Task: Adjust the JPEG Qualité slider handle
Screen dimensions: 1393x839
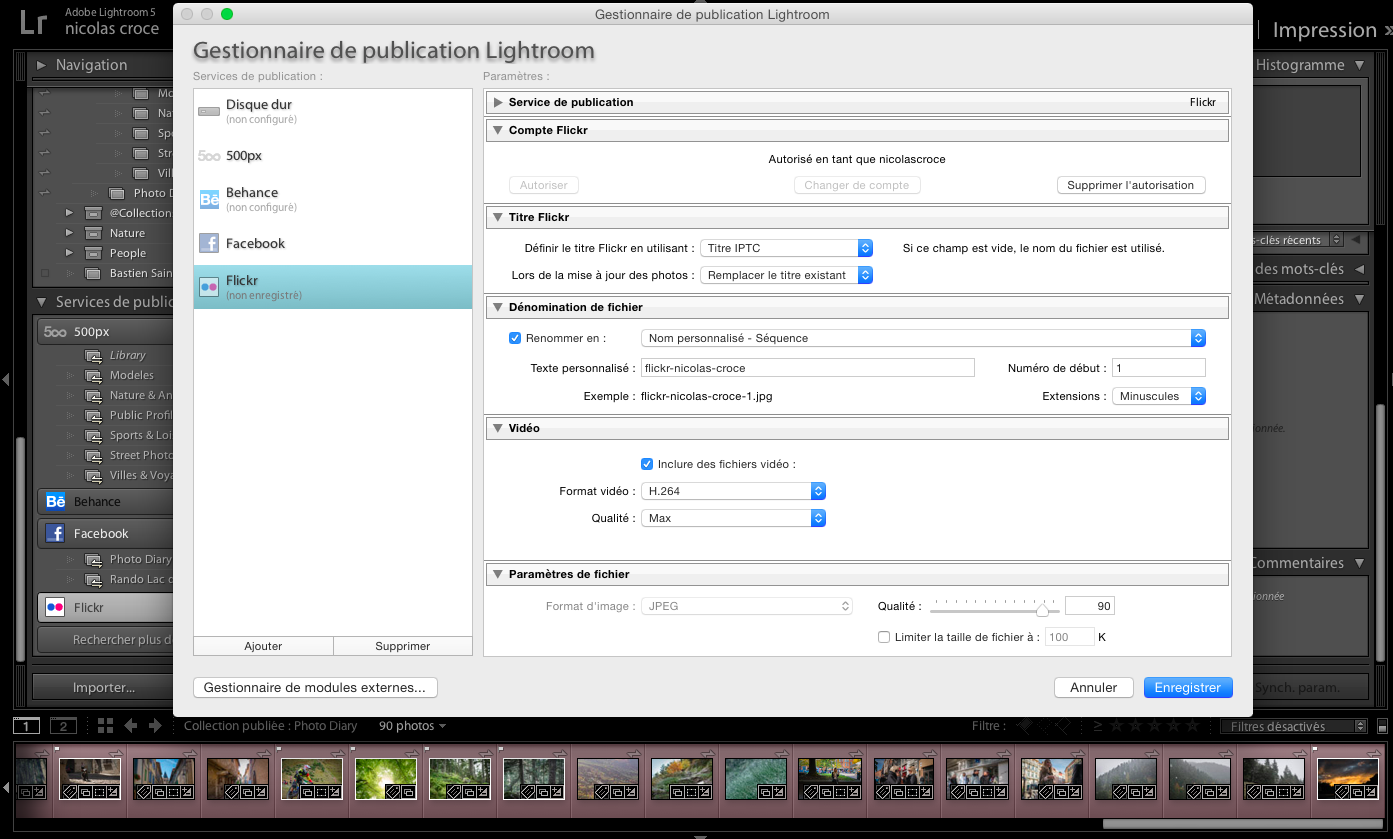Action: click(1042, 609)
